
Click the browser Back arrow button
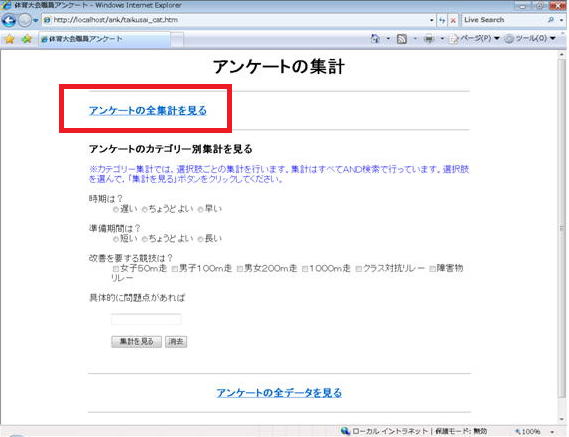[x=9, y=20]
